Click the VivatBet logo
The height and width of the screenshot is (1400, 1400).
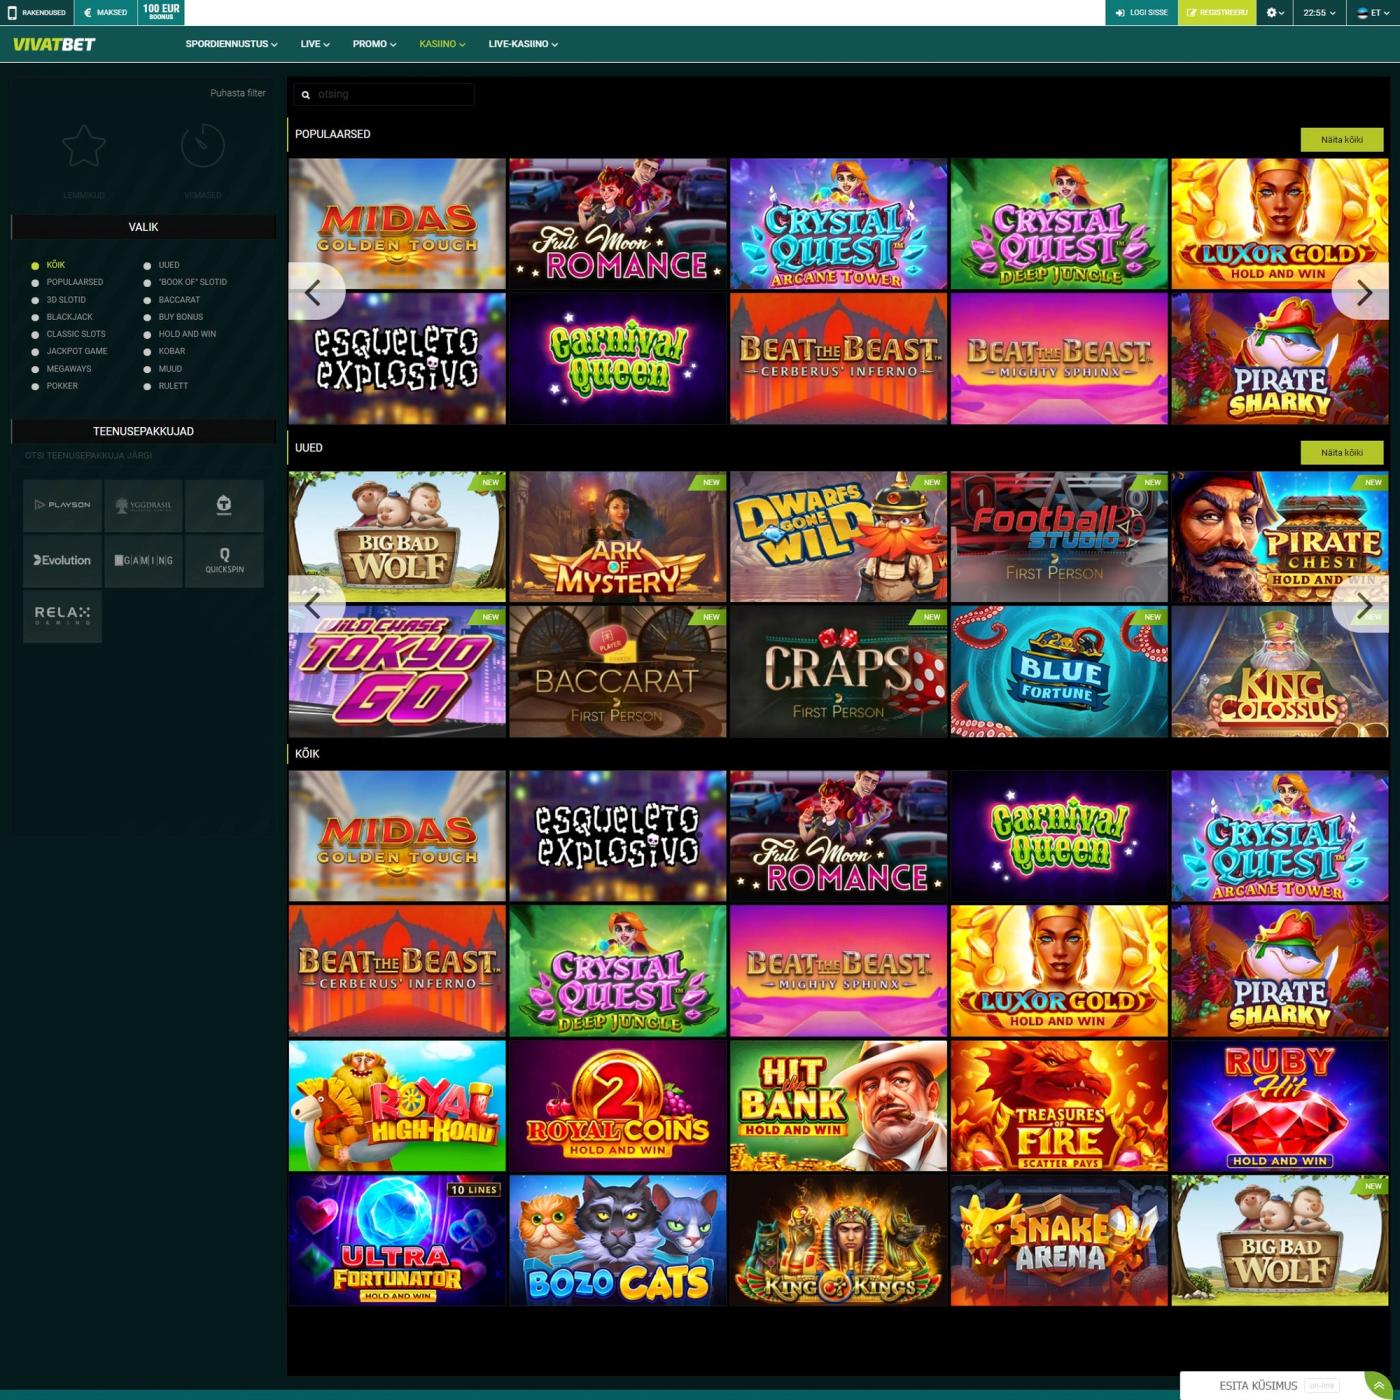[x=54, y=44]
